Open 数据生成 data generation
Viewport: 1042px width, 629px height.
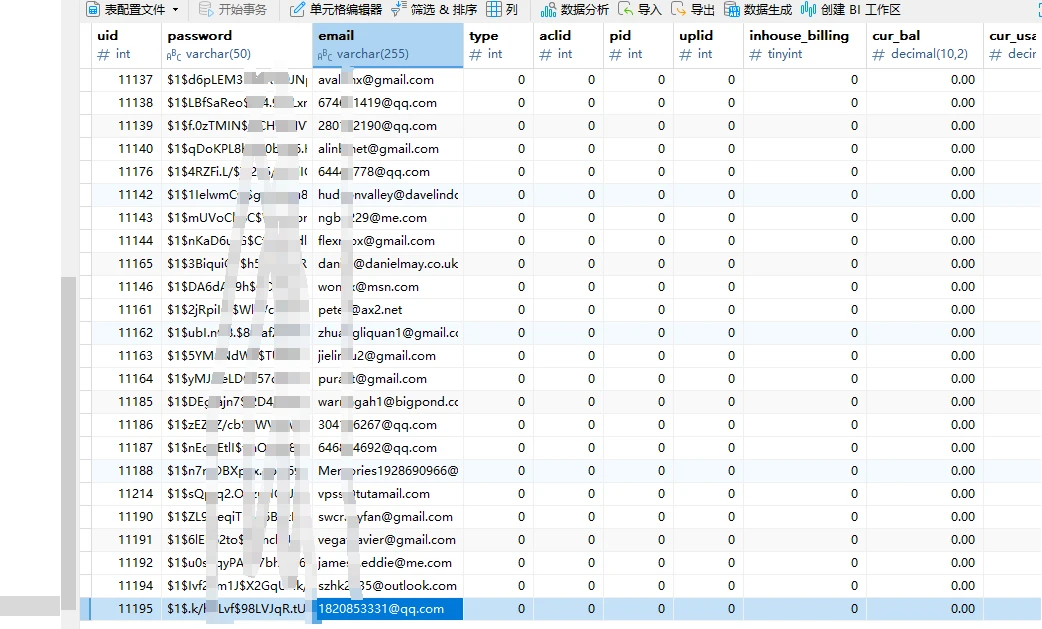[733, 10]
